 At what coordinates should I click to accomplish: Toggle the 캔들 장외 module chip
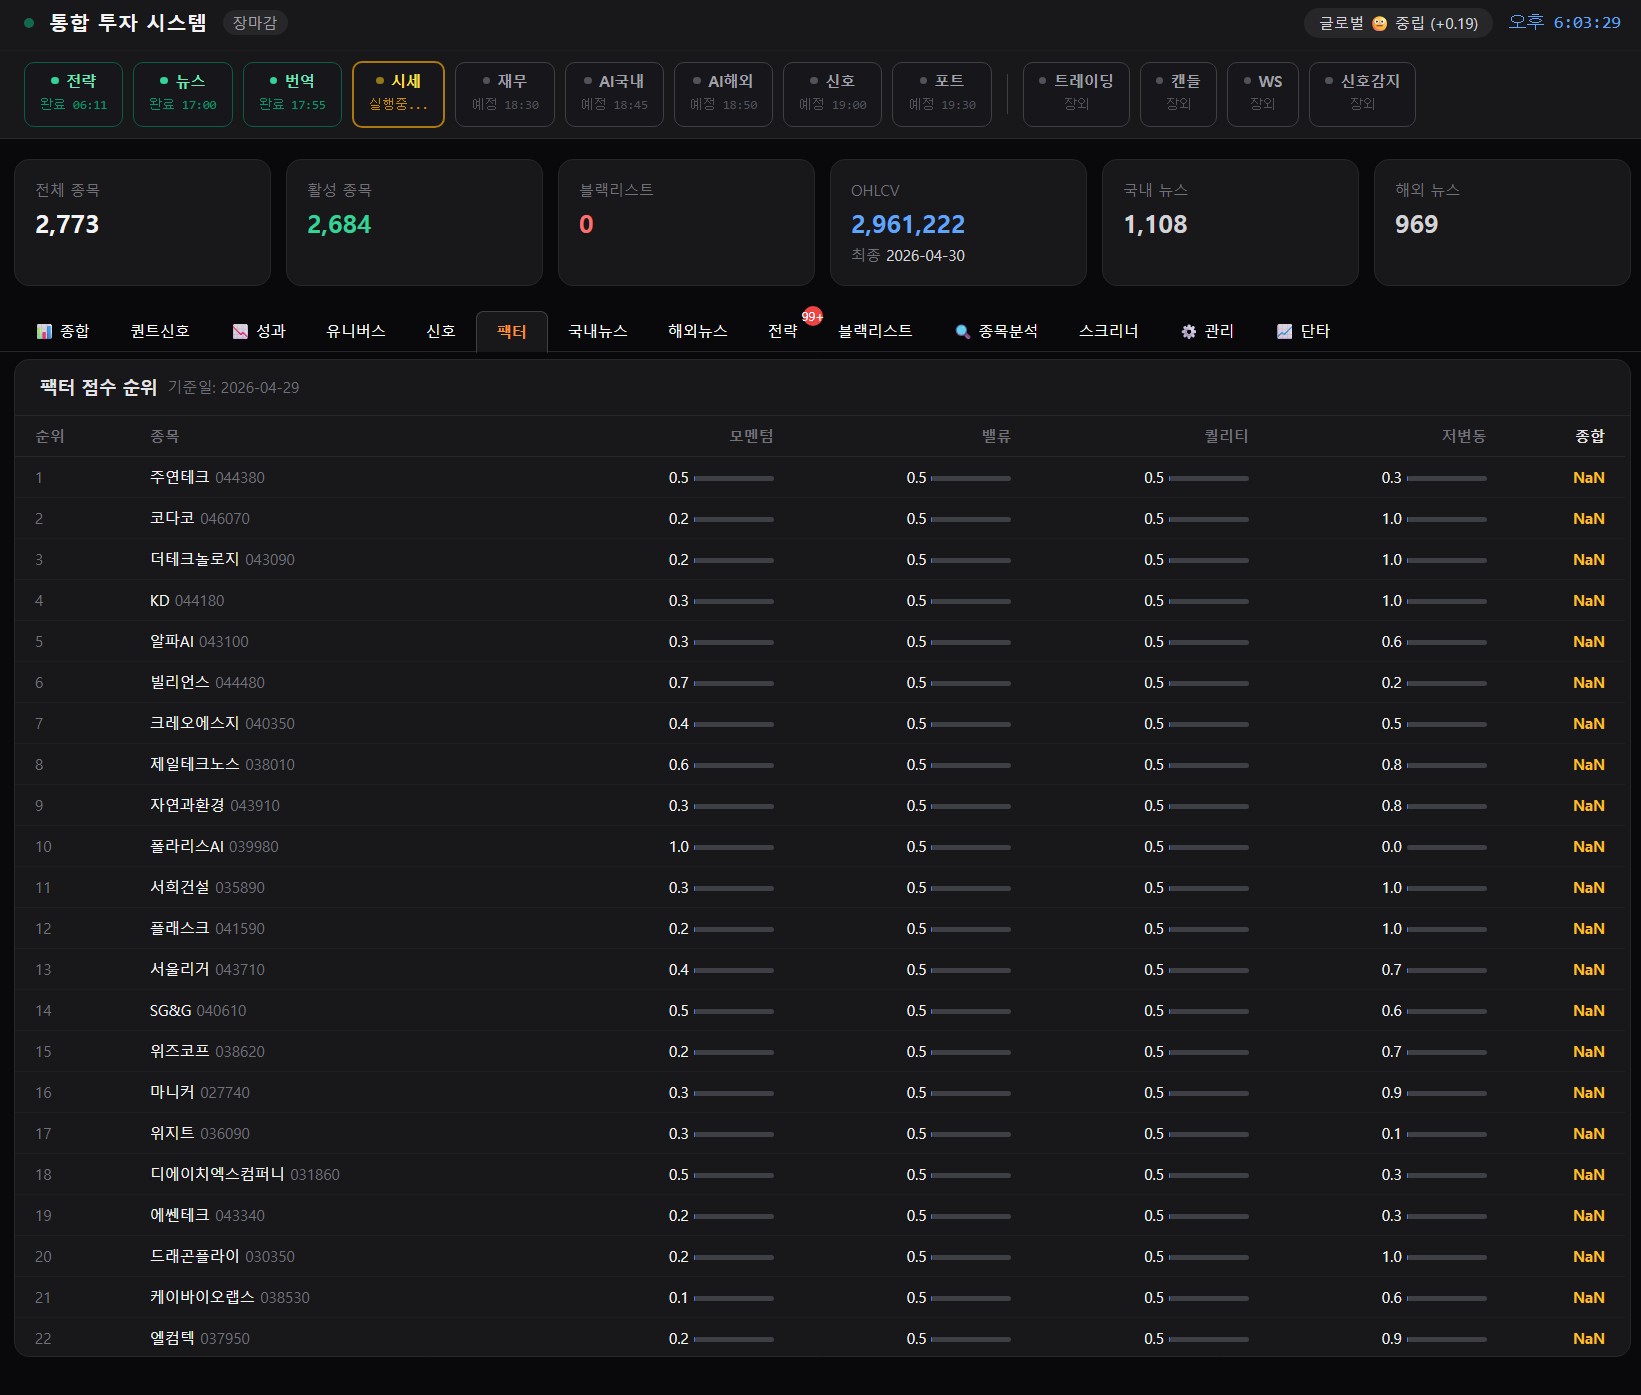(1177, 94)
